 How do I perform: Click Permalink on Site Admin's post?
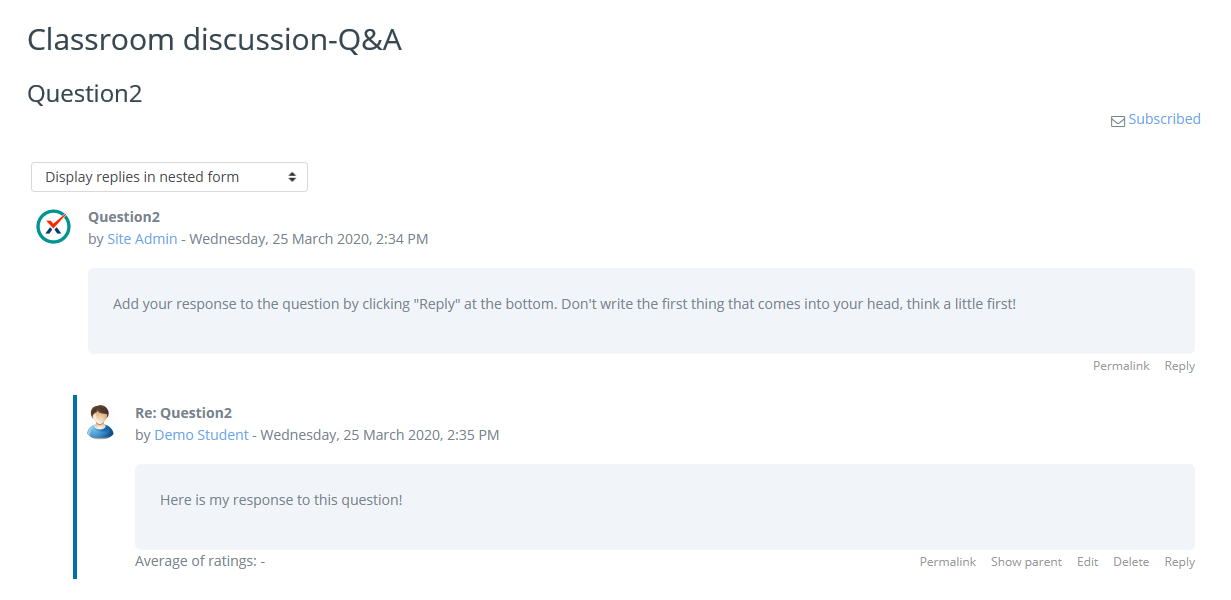pyautogui.click(x=1121, y=366)
